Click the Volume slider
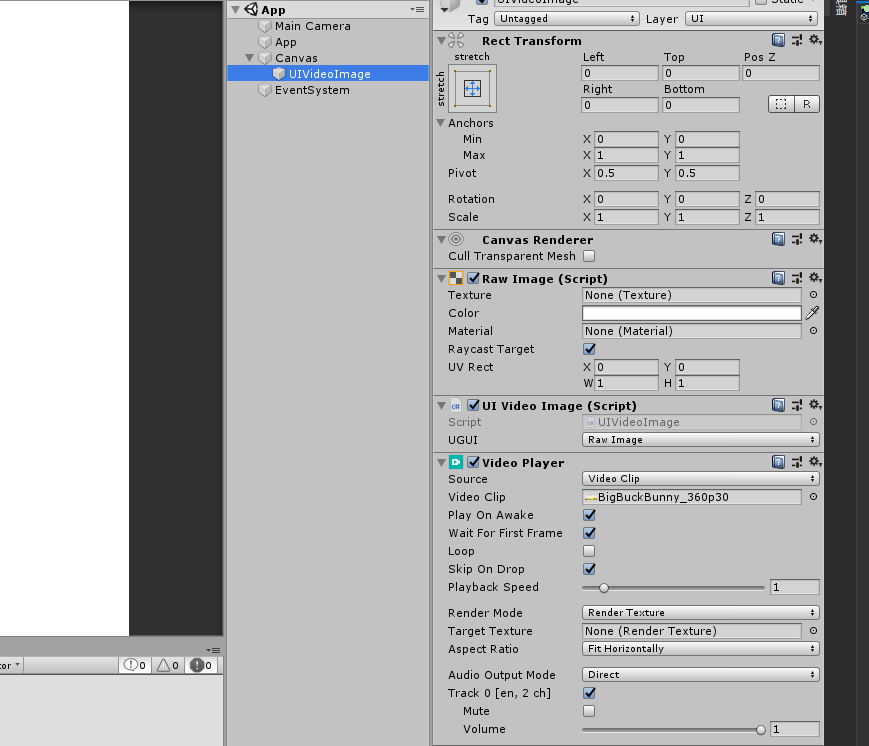869x746 pixels. [x=673, y=729]
